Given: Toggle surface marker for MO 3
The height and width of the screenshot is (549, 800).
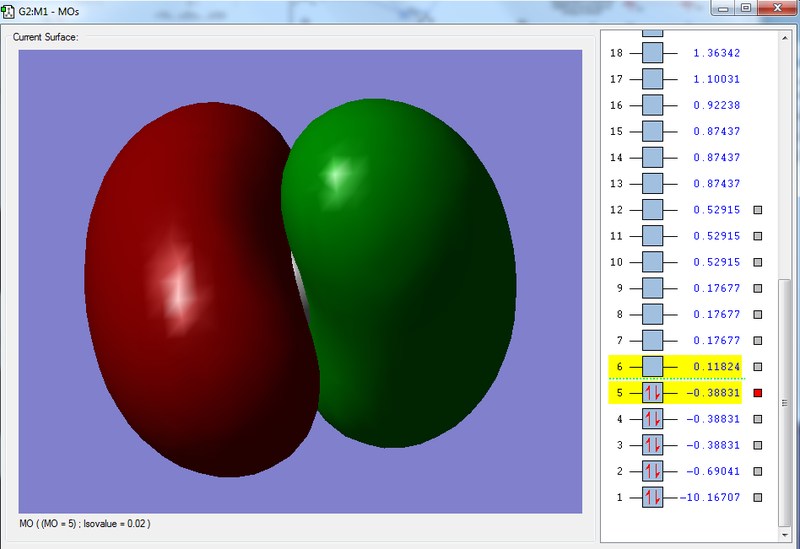Looking at the screenshot, I should tap(758, 445).
